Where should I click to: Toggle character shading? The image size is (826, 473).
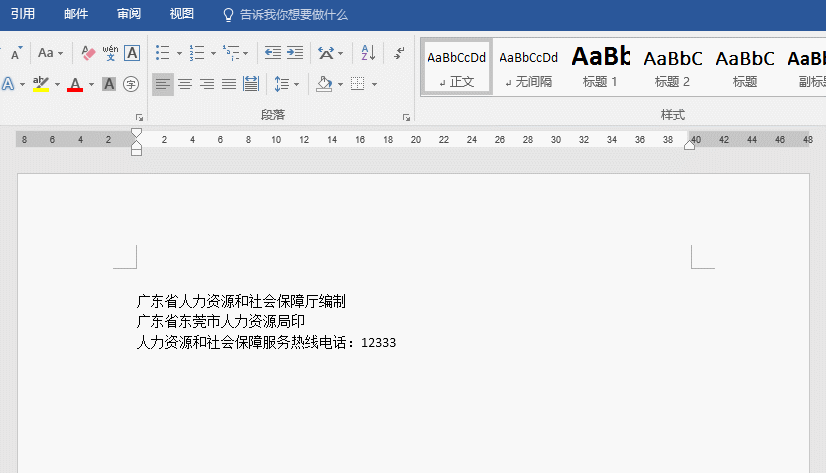click(x=109, y=84)
